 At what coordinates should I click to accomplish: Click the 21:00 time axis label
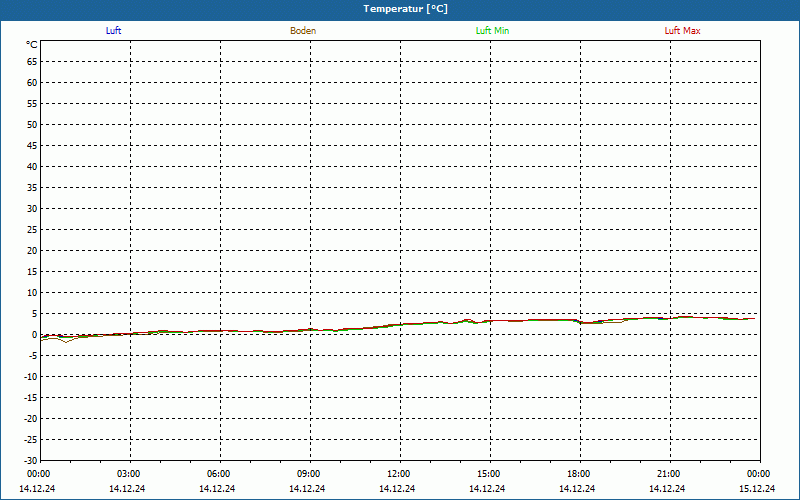coord(669,474)
